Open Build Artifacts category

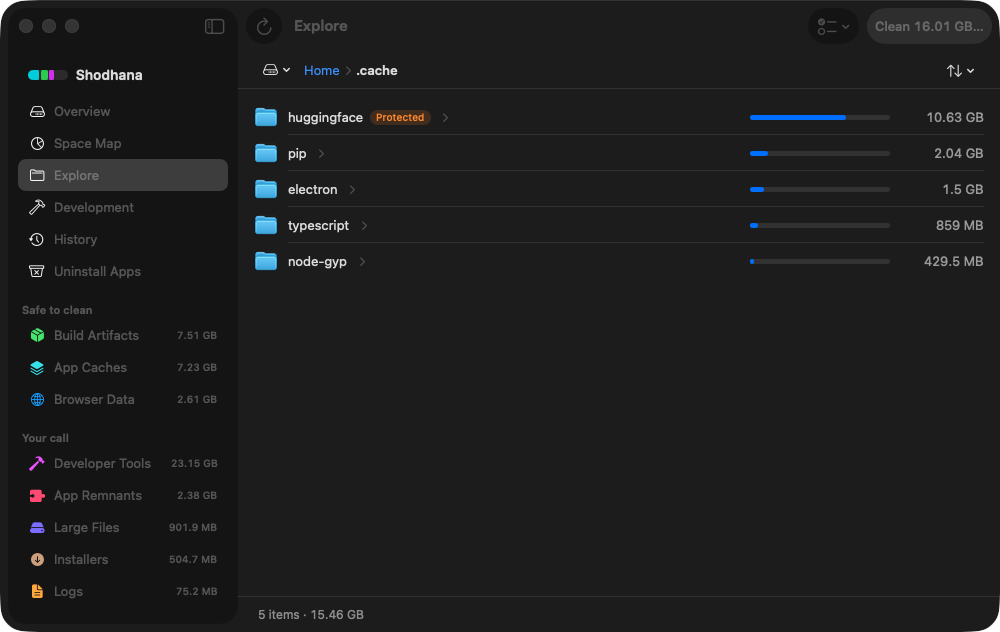tap(123, 335)
